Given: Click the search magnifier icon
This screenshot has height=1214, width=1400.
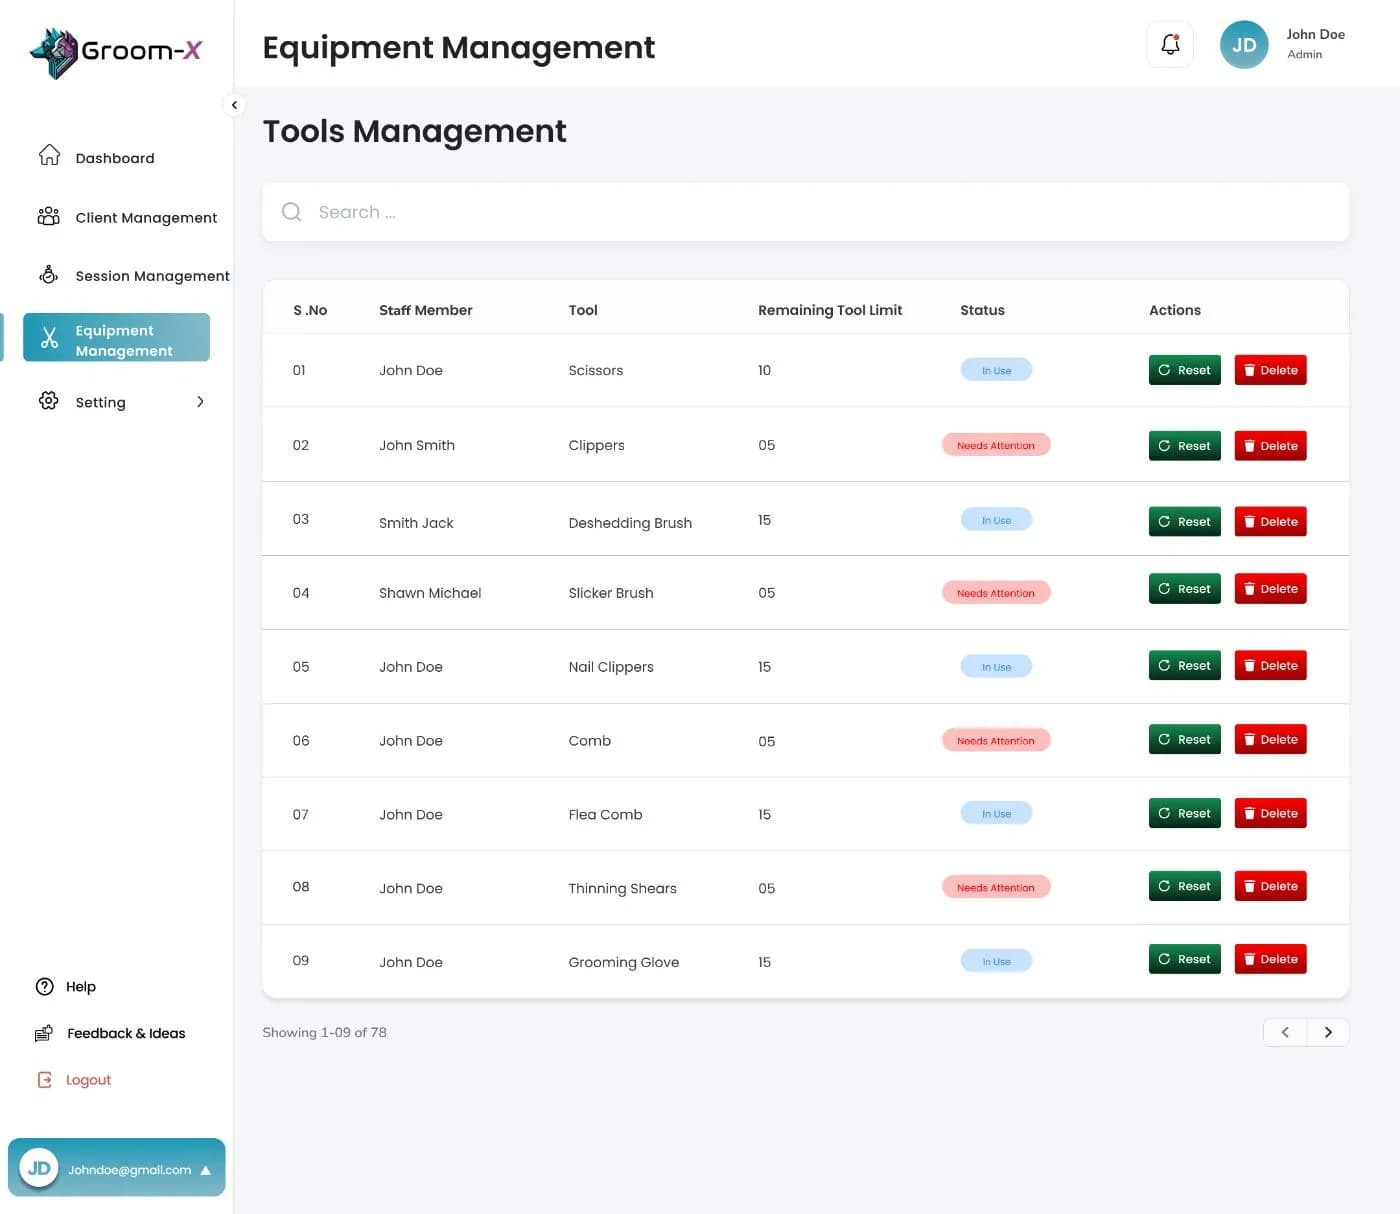Looking at the screenshot, I should [x=291, y=212].
